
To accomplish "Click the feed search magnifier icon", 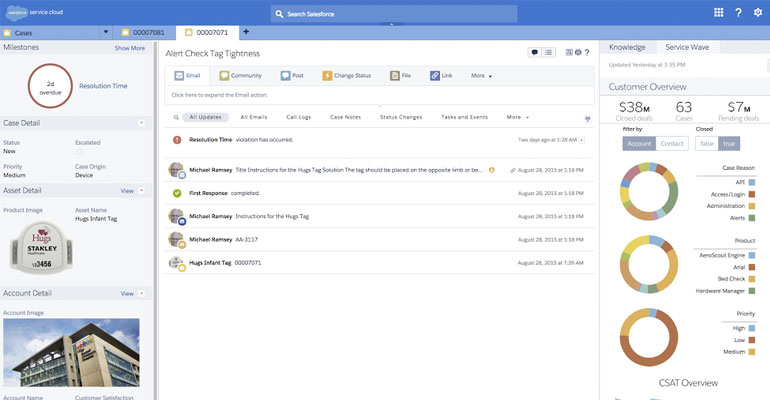I will [176, 117].
